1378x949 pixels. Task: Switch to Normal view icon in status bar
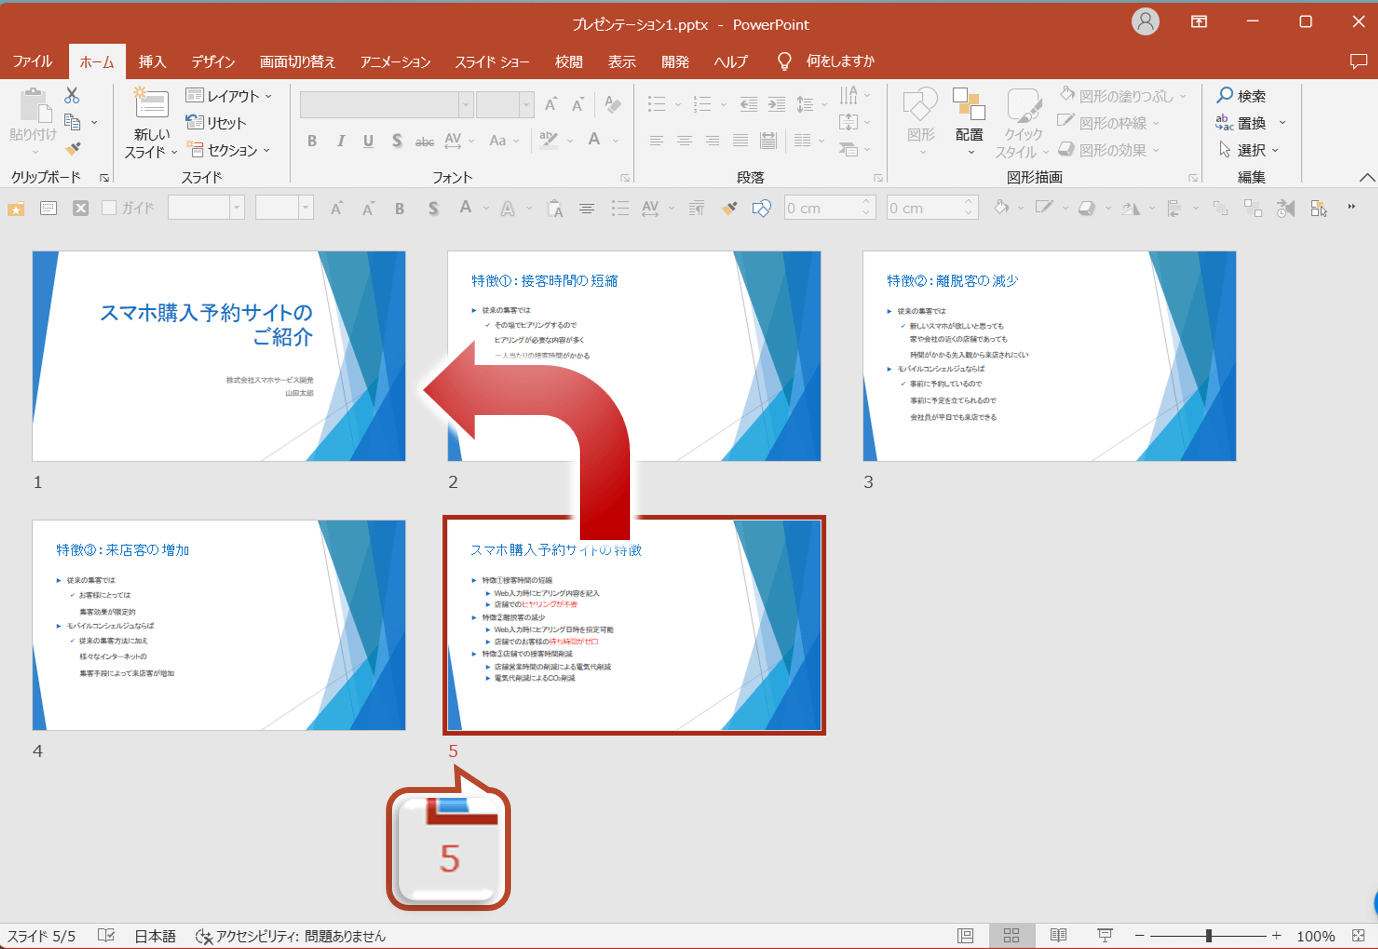(965, 936)
